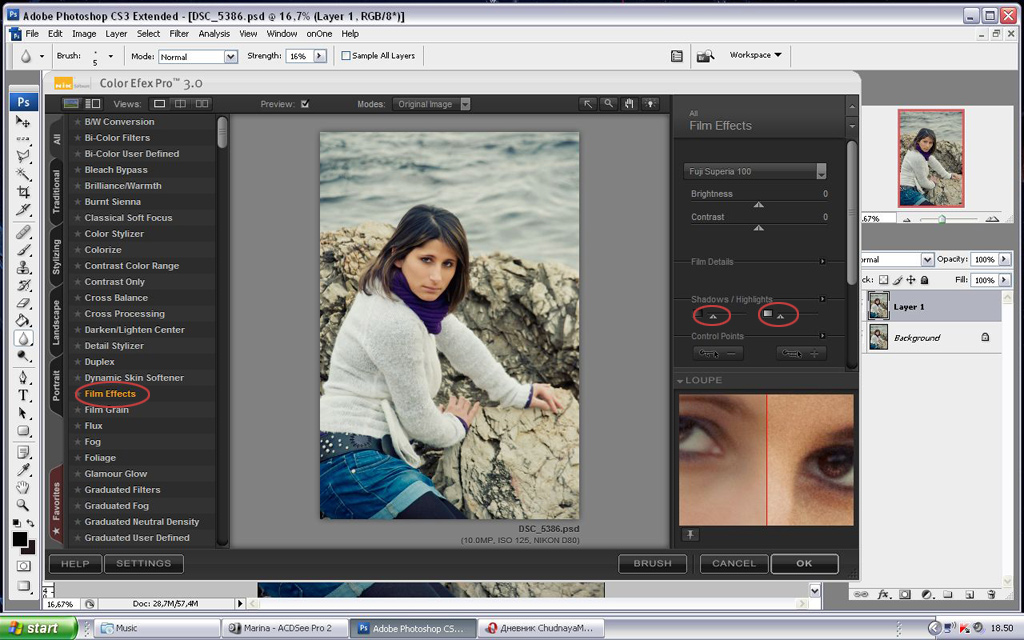Select the Magic Wand tool

[23, 174]
